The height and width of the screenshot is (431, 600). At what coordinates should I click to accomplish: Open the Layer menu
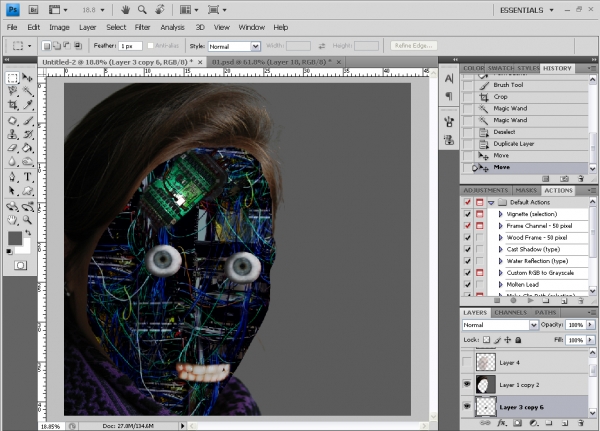tap(88, 27)
